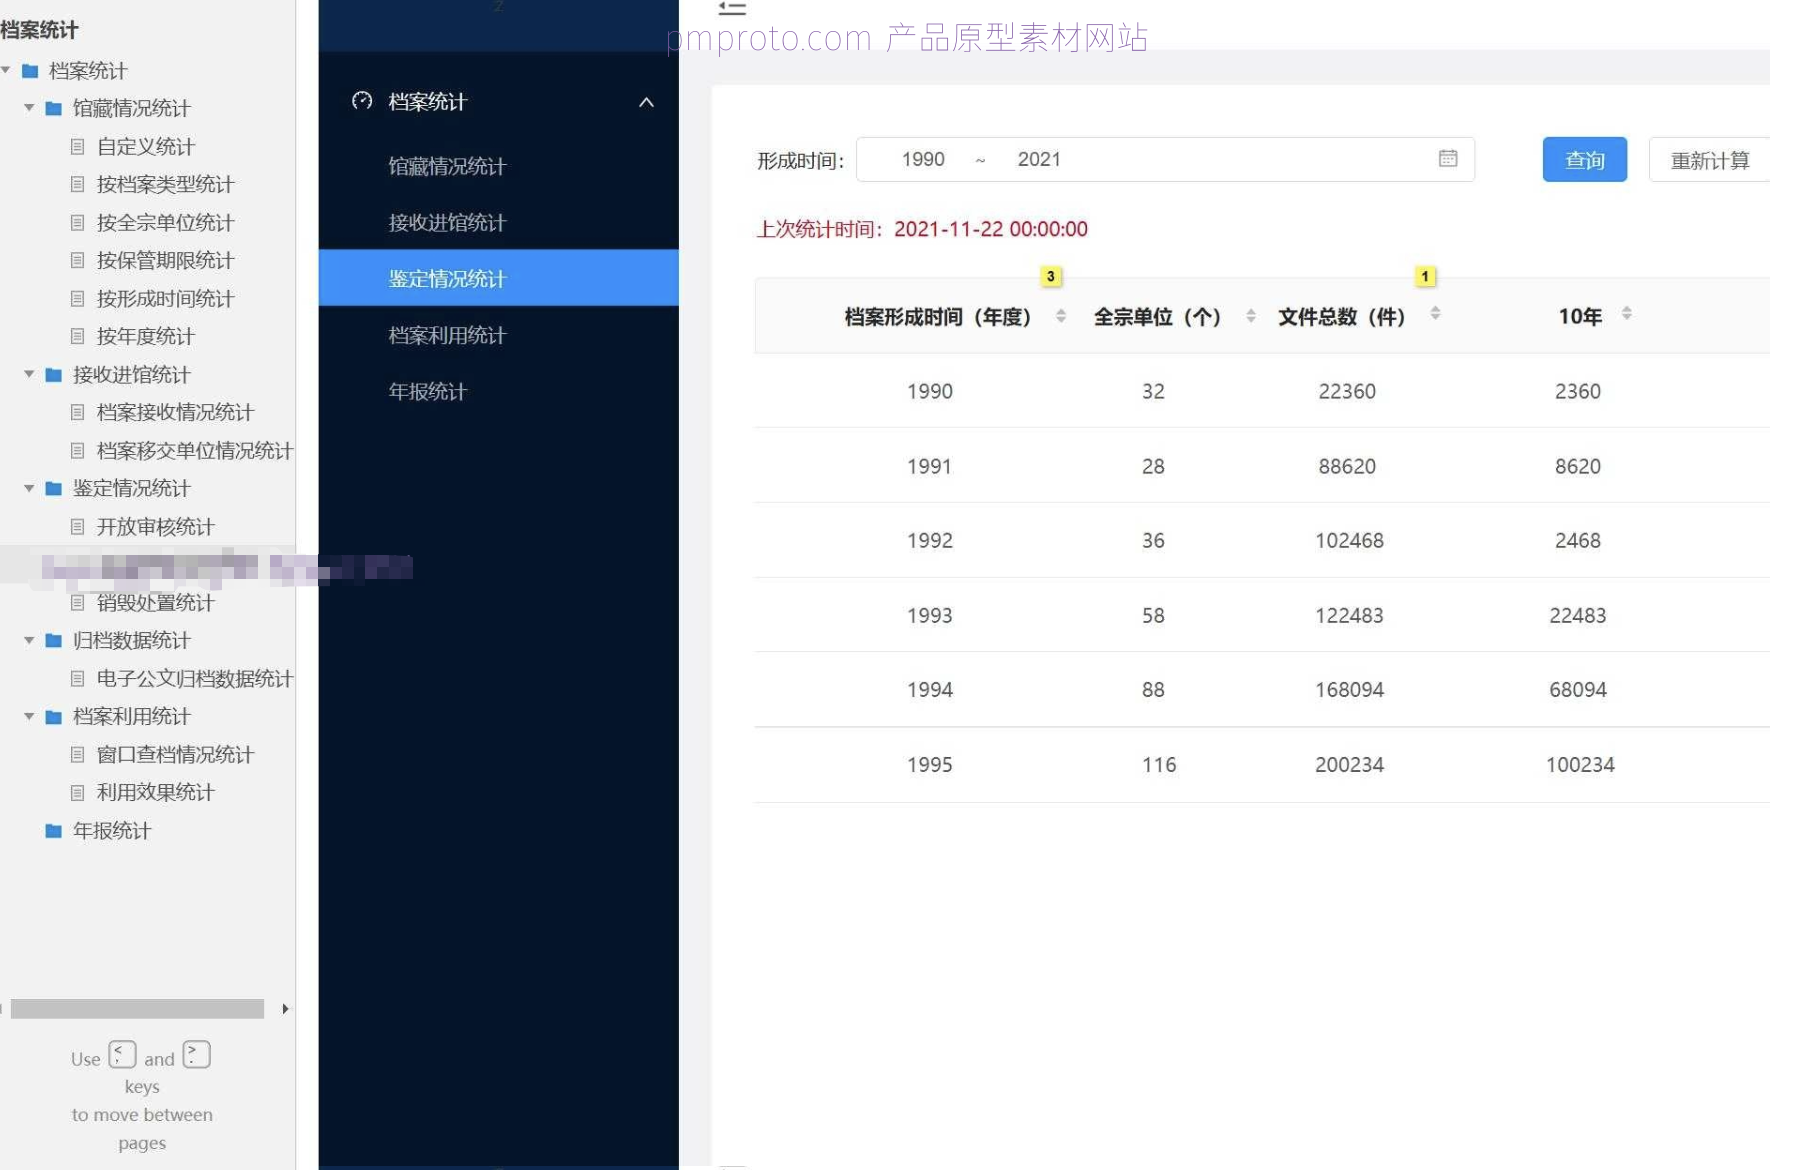The height and width of the screenshot is (1170, 1804).
Task: Click the 1990 year cell
Action: tap(929, 391)
